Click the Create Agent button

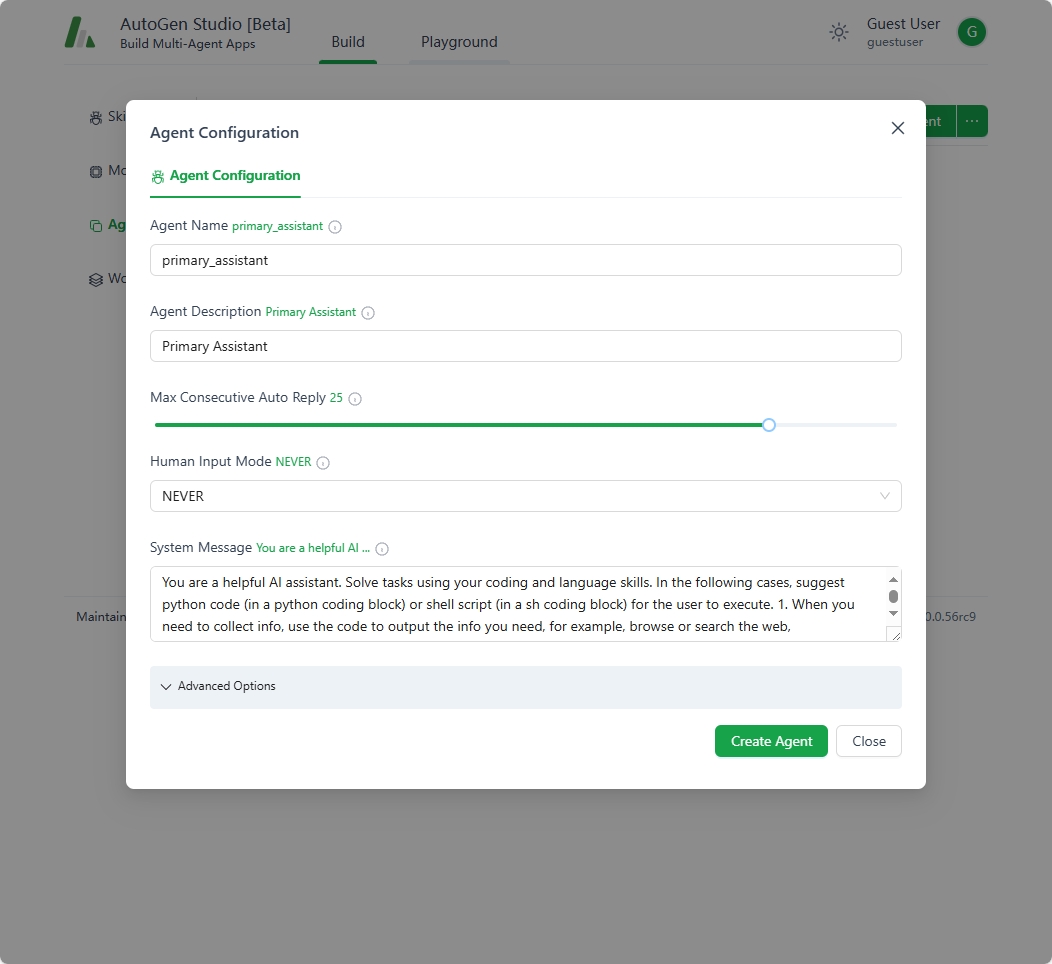[x=771, y=741]
